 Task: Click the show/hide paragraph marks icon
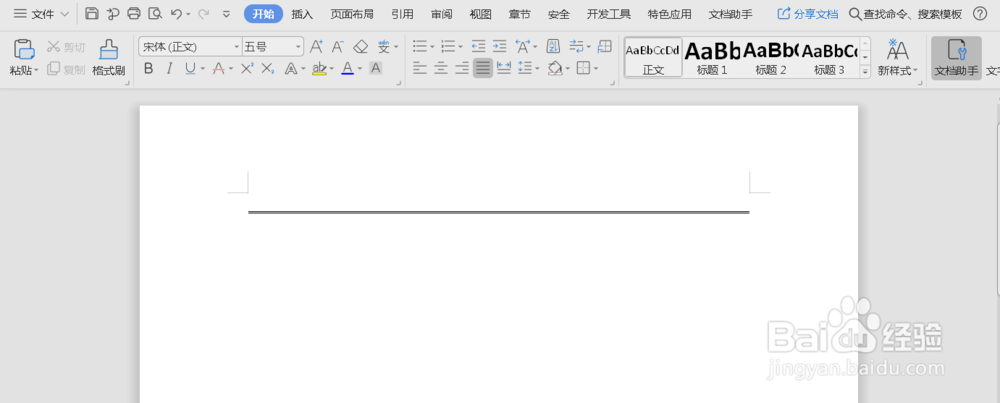[577, 47]
